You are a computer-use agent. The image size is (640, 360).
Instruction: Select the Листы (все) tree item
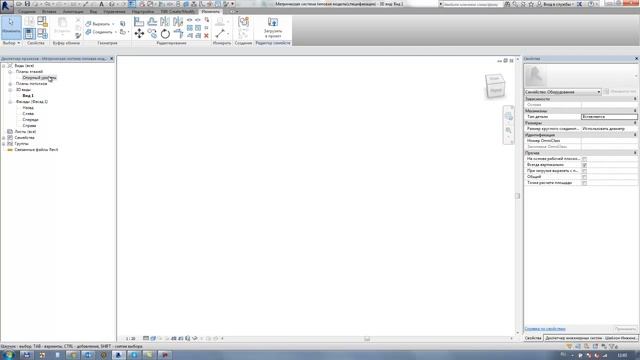click(25, 132)
